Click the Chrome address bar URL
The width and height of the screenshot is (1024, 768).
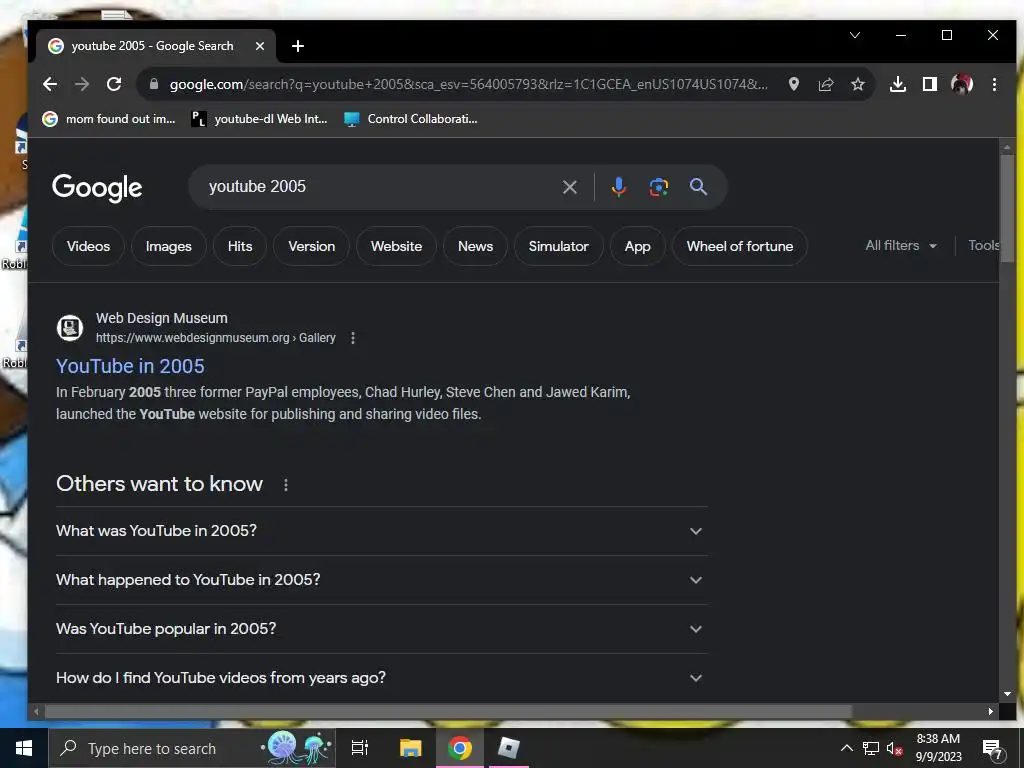(x=468, y=84)
